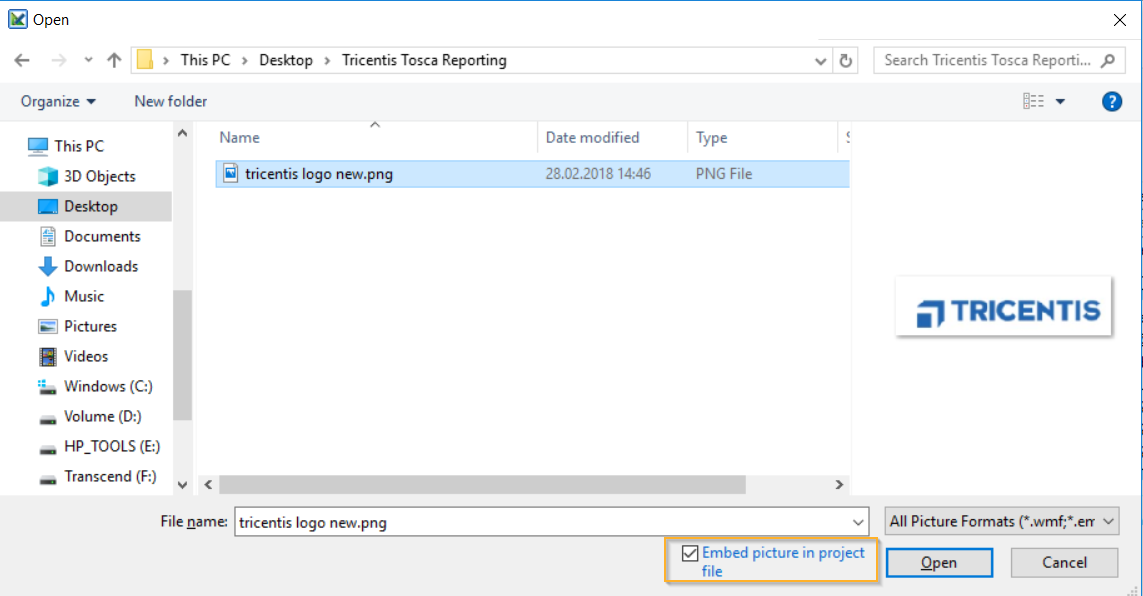
Task: Open Transcend (F:) drive
Action: click(110, 476)
